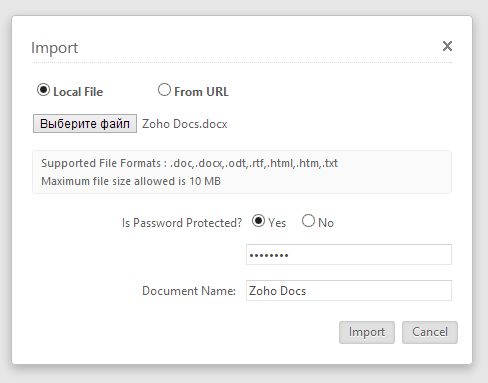Viewport: 488px width, 383px height.
Task: Choose No for password protected
Action: click(x=308, y=221)
